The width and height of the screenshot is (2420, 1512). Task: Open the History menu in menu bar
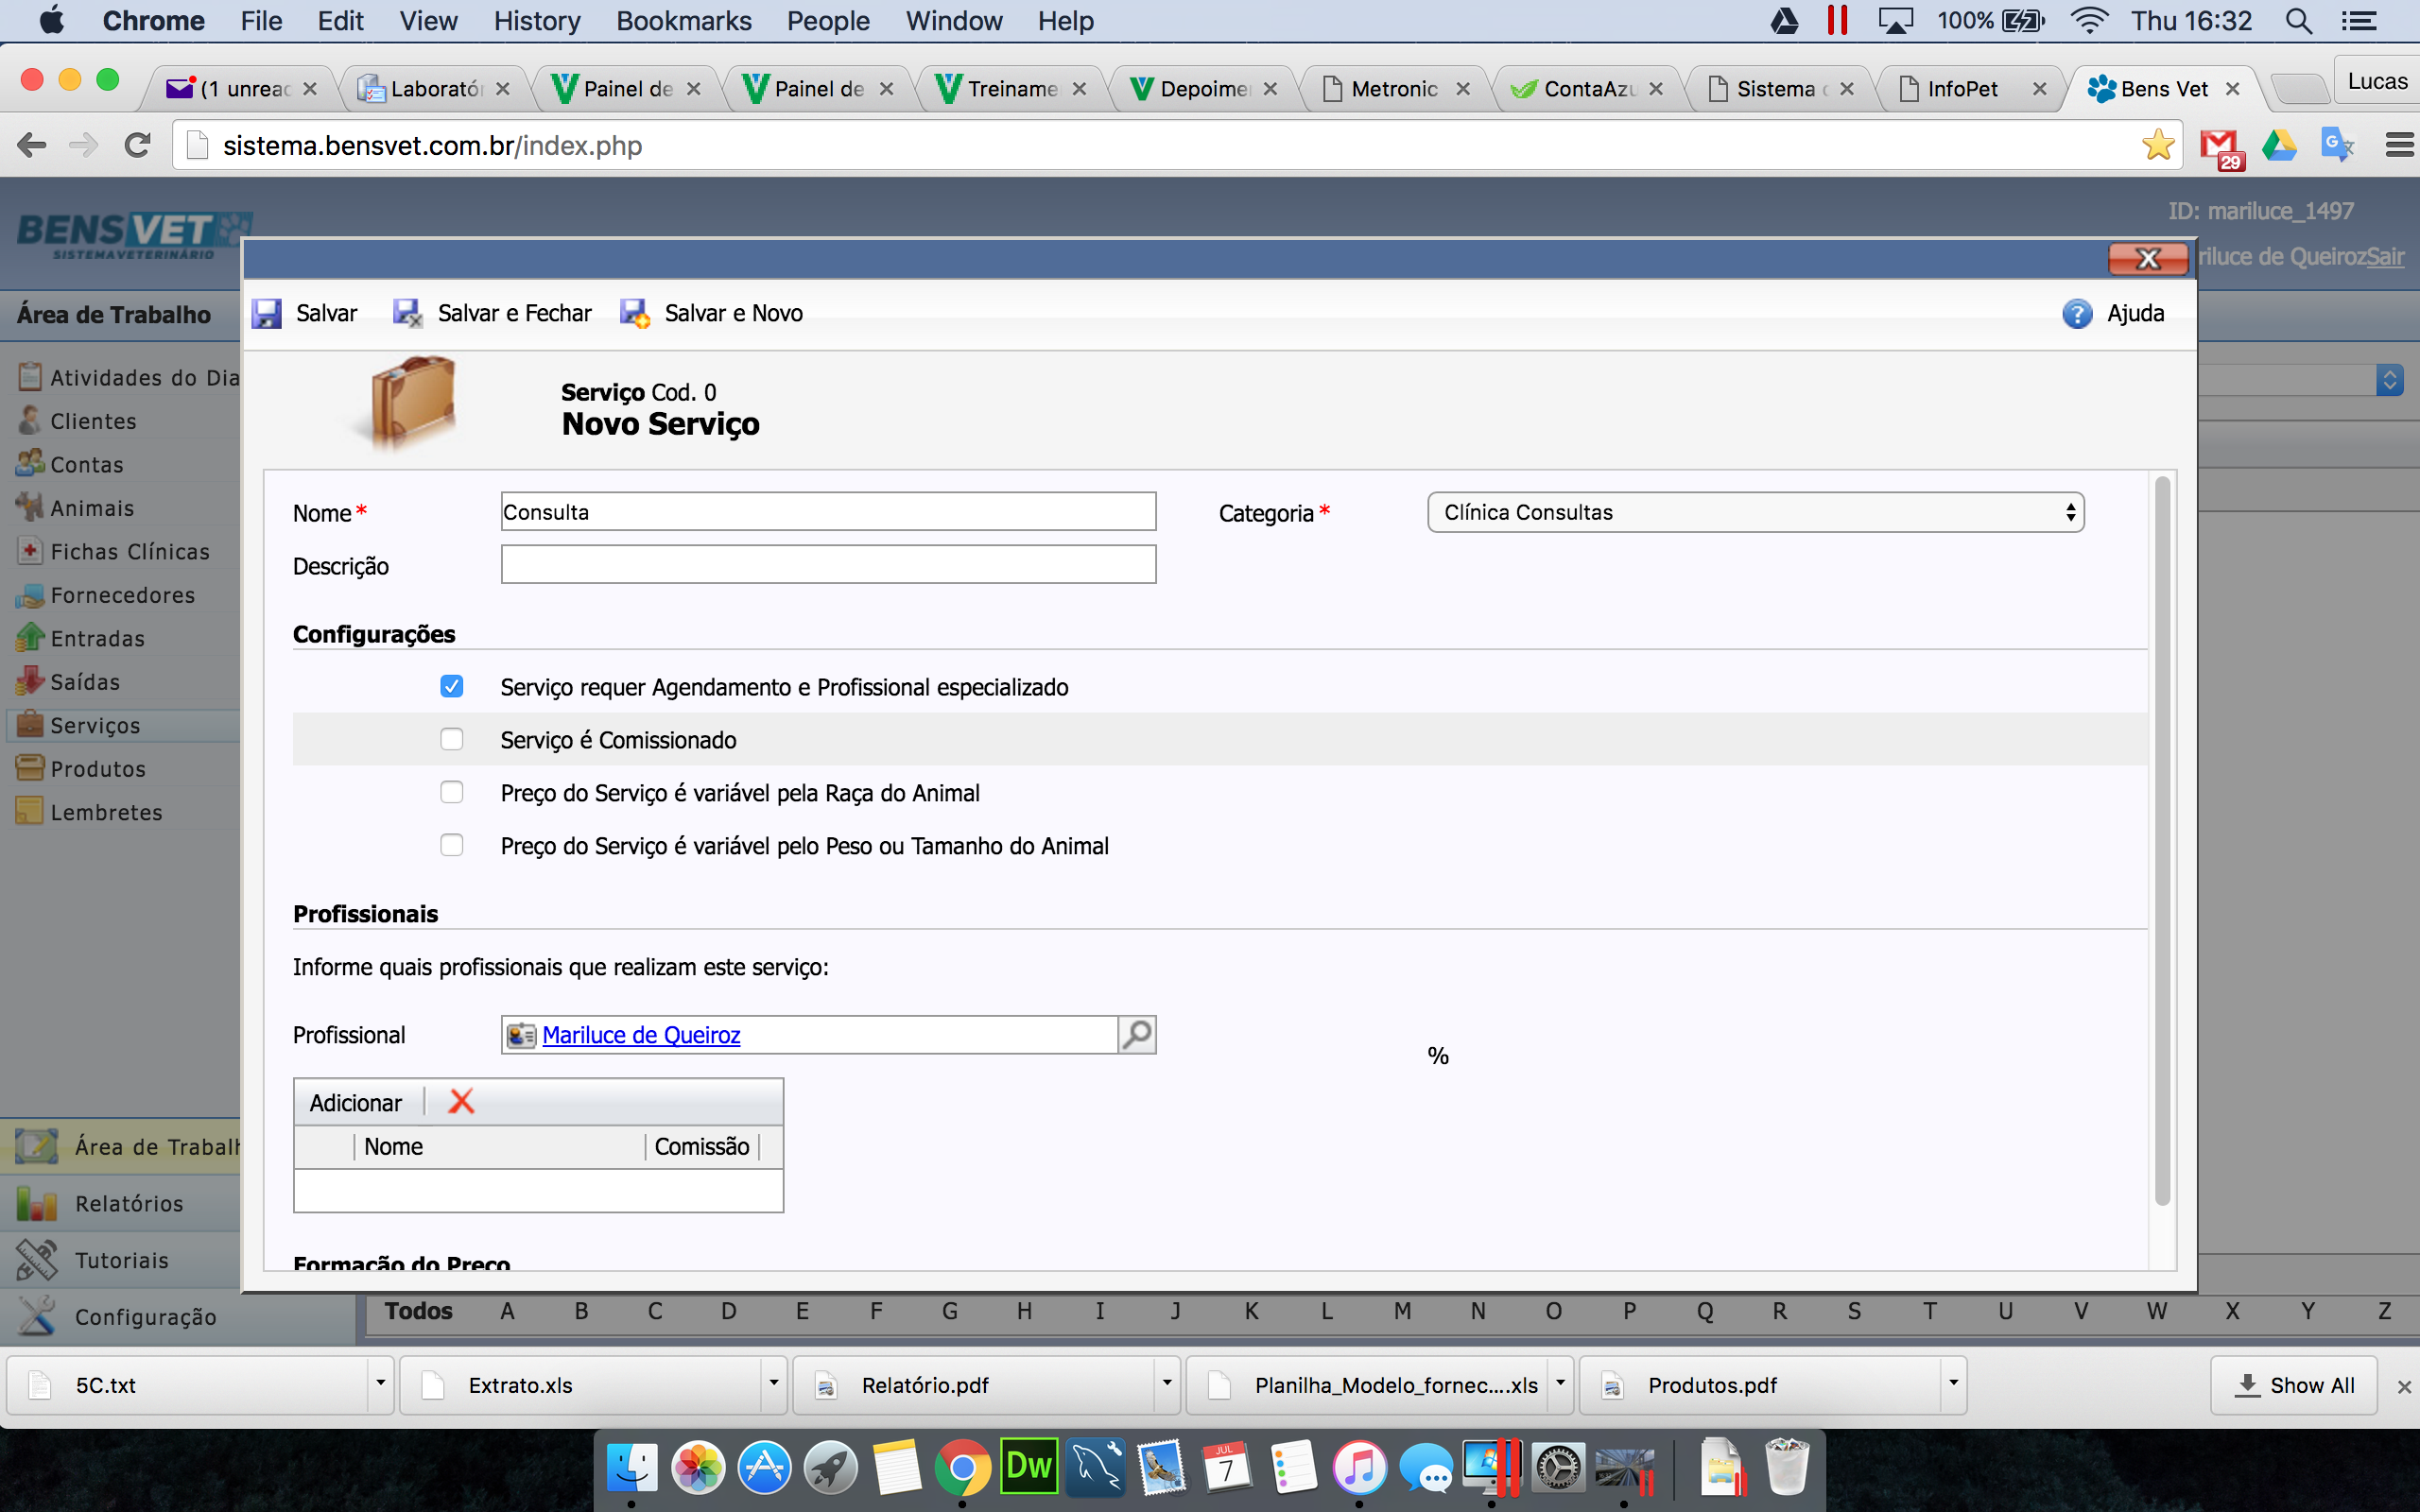(537, 20)
